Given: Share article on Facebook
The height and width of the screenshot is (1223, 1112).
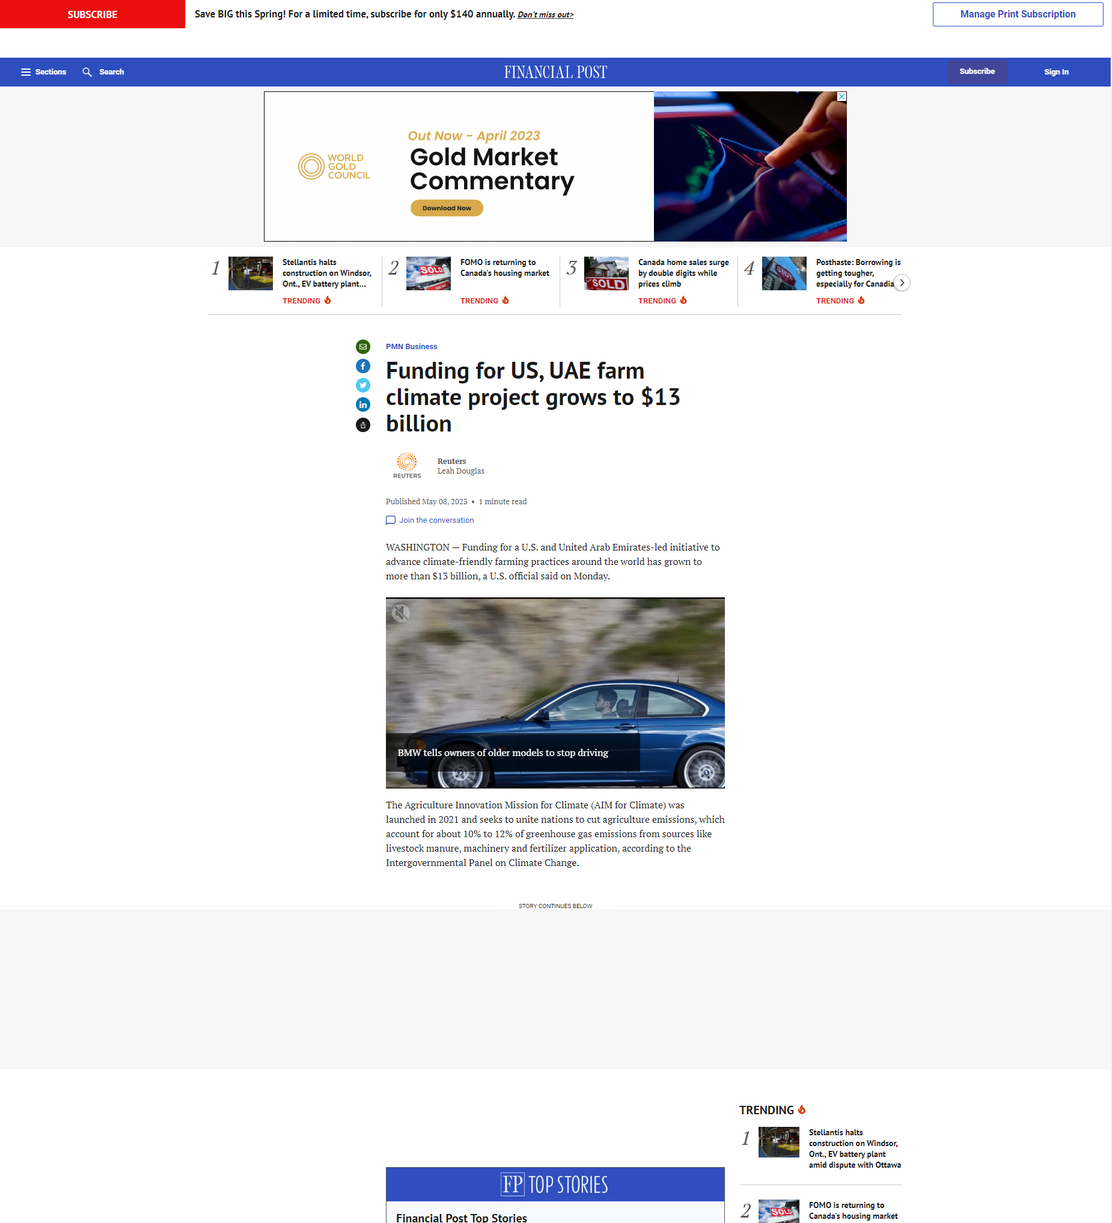Looking at the screenshot, I should 363,366.
